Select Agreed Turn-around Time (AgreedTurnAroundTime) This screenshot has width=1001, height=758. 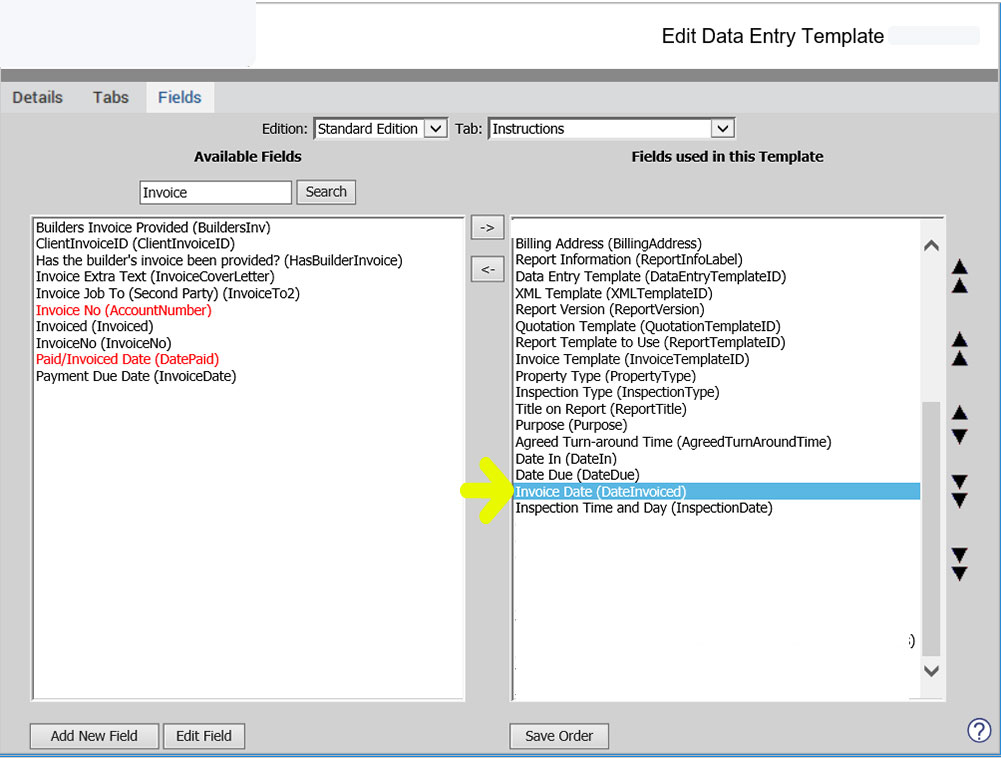[673, 441]
